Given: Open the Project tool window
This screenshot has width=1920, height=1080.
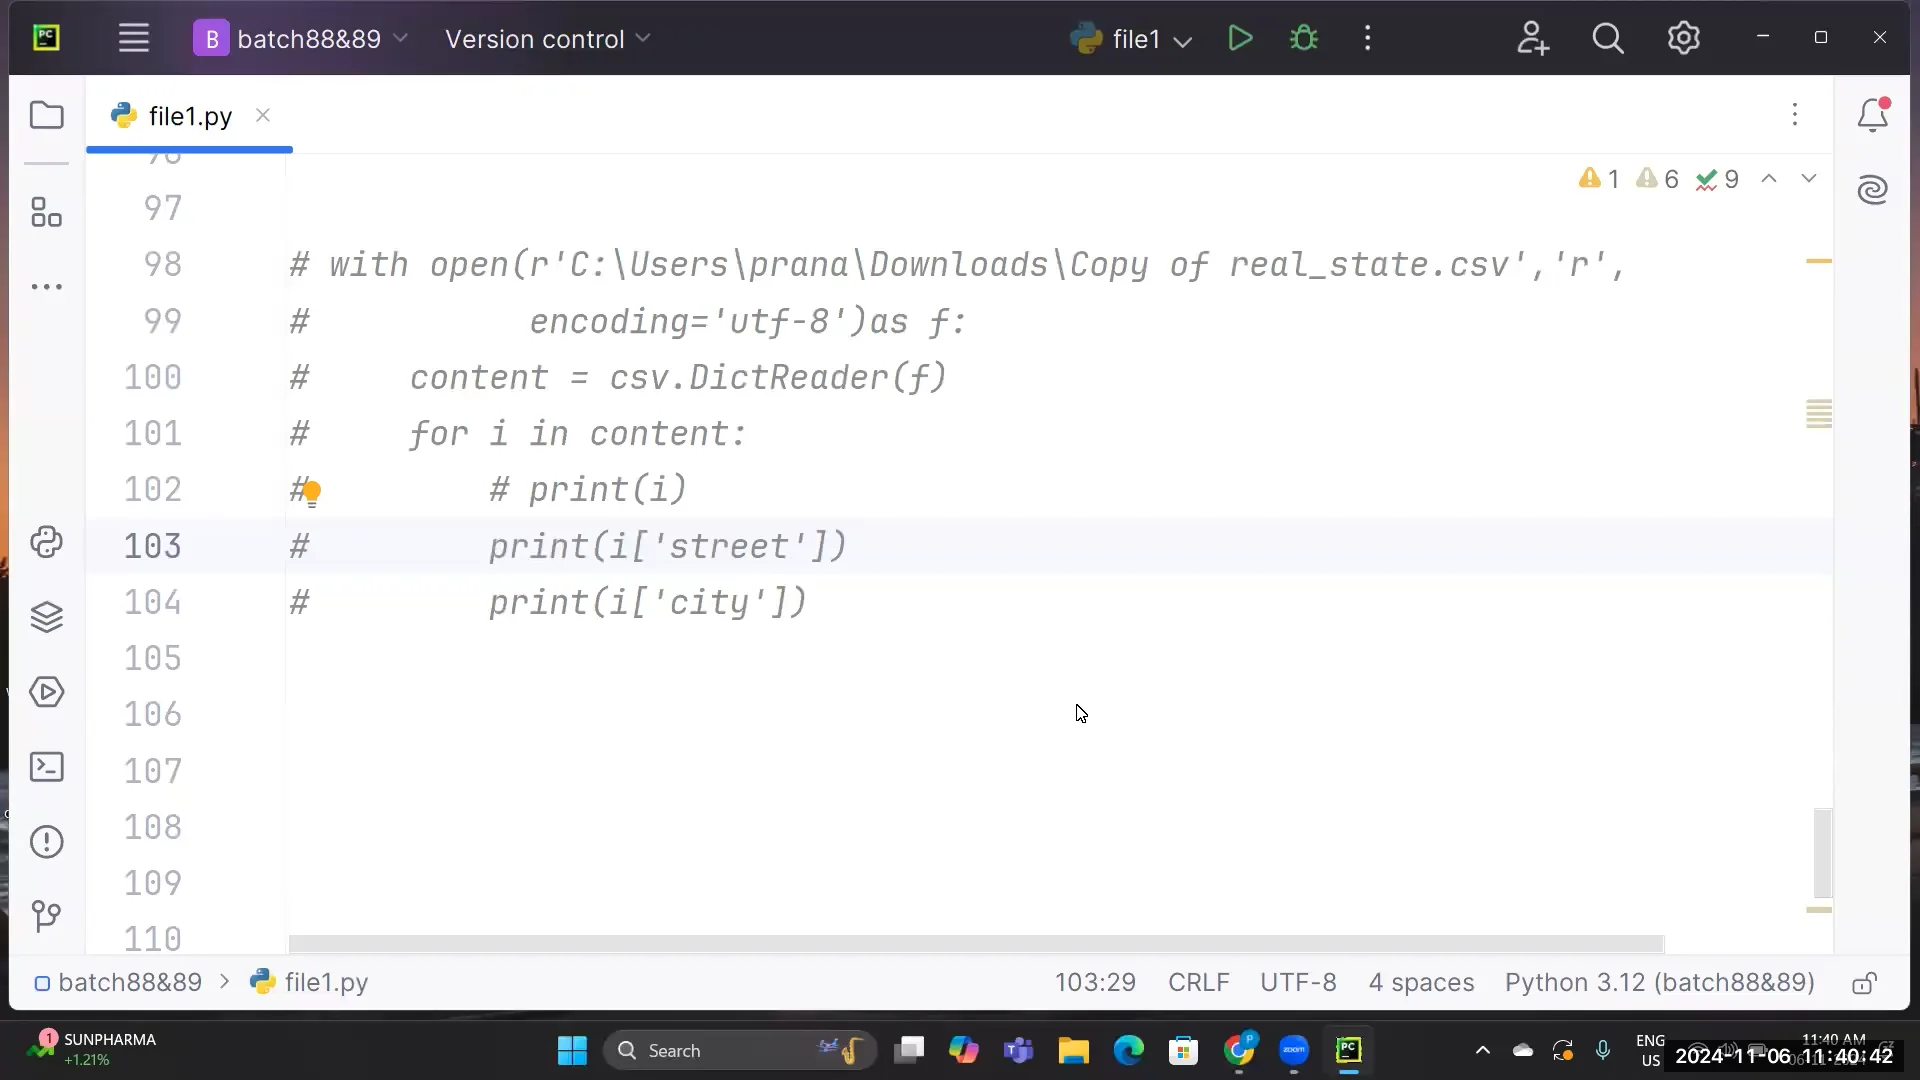Looking at the screenshot, I should [x=46, y=114].
